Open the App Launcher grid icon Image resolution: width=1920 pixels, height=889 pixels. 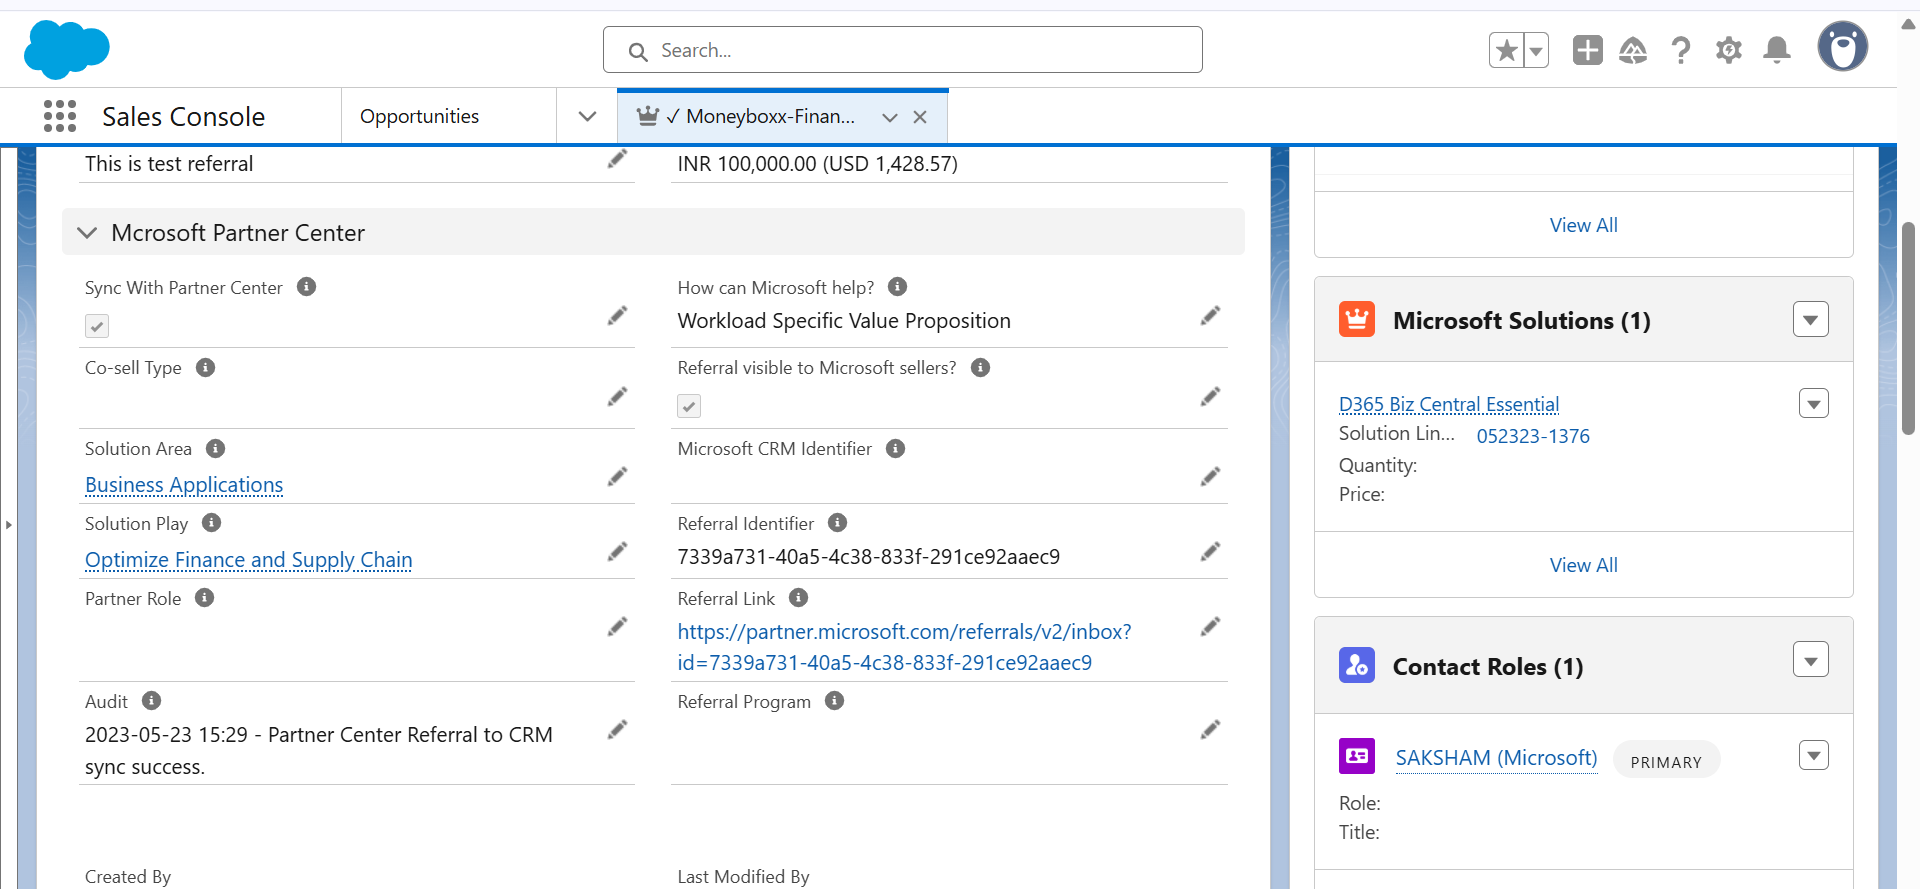tap(60, 116)
